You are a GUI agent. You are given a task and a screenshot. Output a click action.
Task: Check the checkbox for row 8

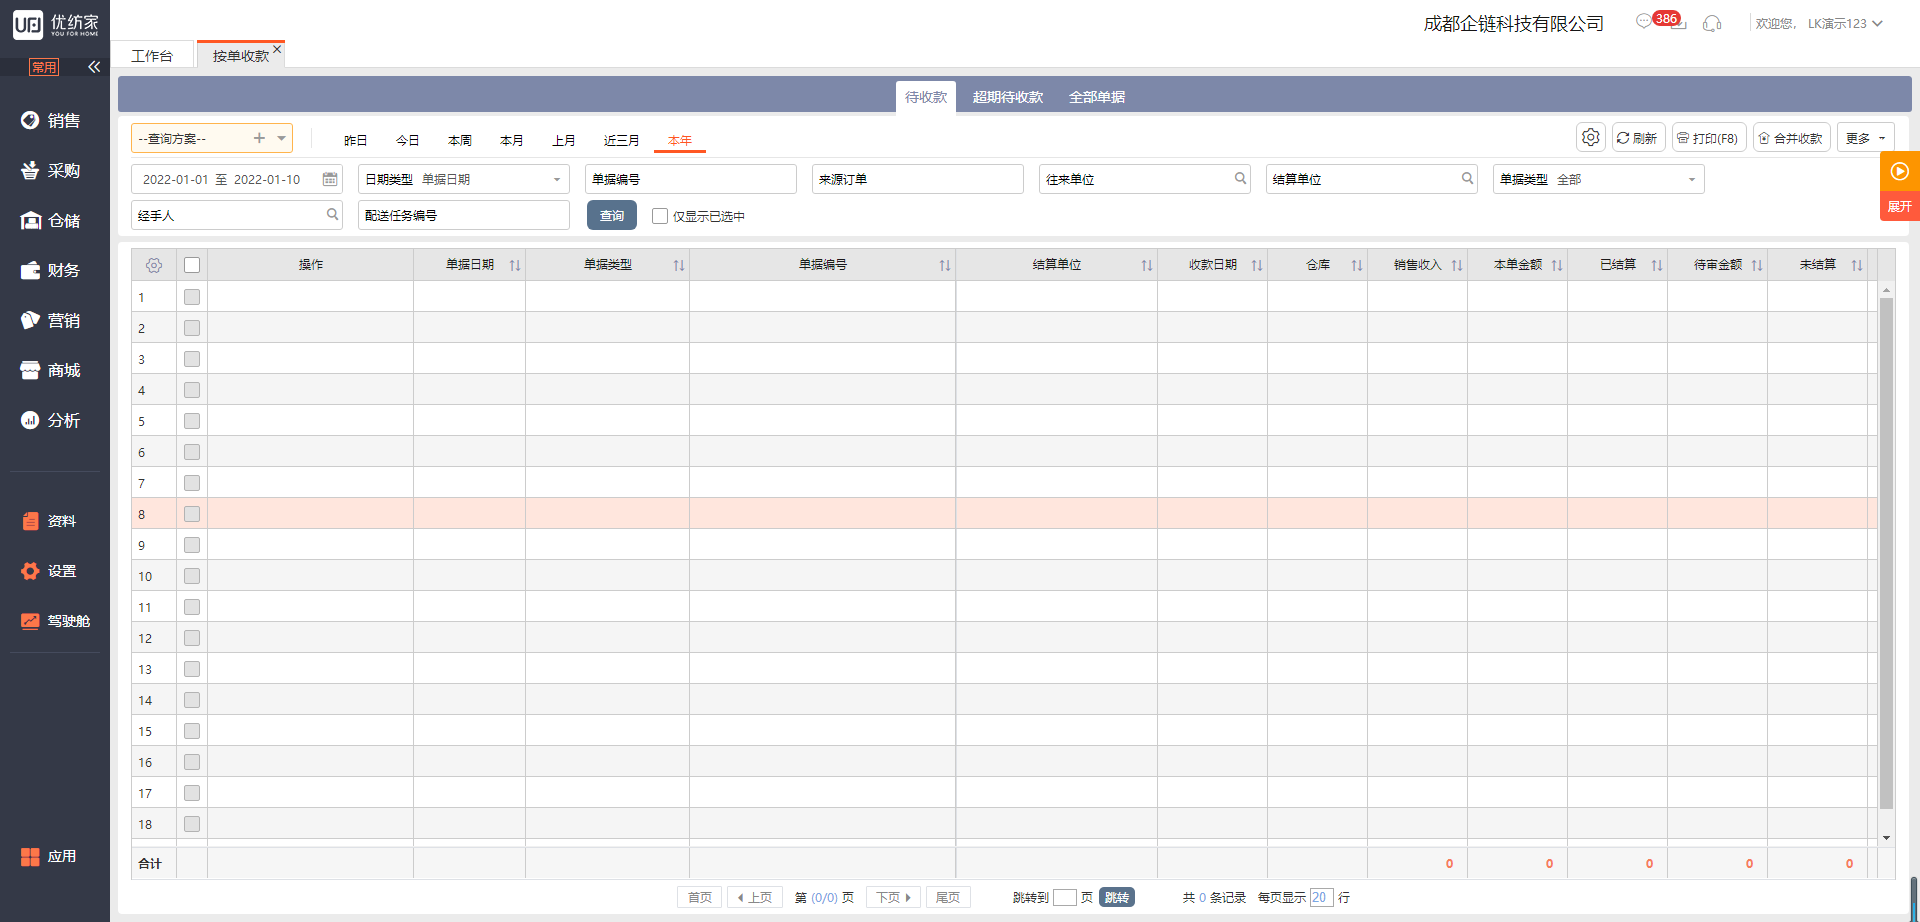coord(192,514)
